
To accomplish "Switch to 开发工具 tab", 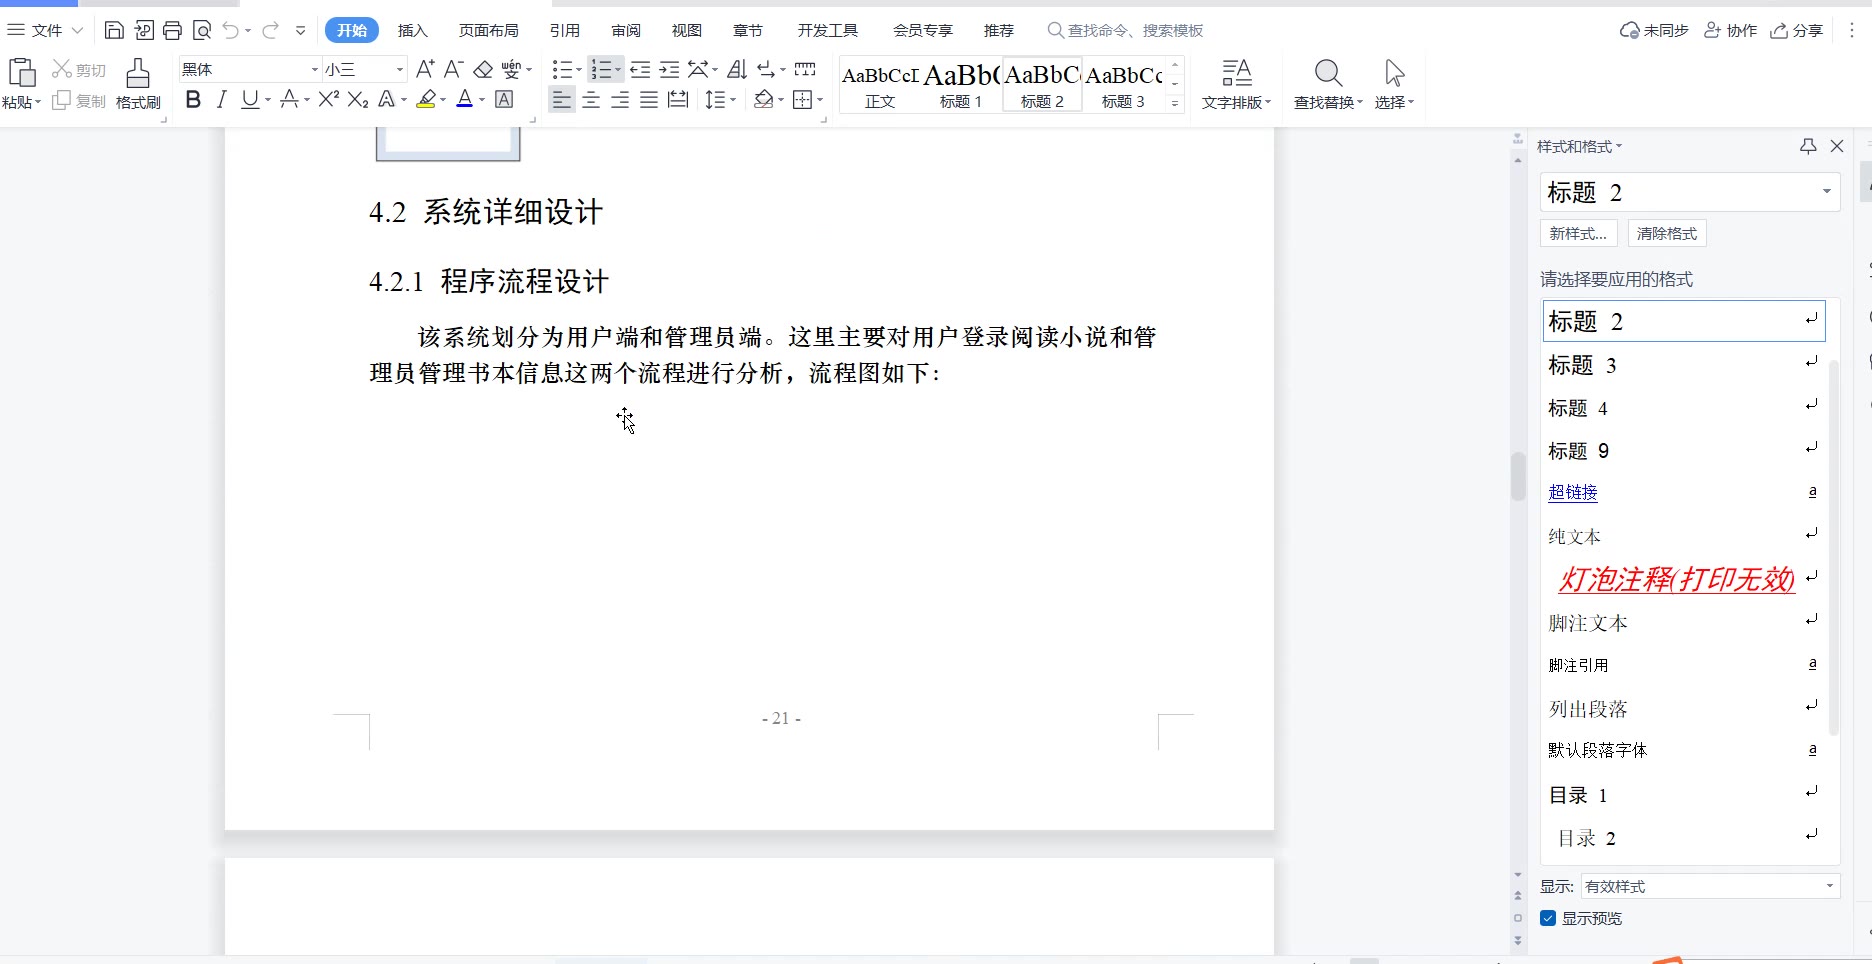I will [x=828, y=31].
